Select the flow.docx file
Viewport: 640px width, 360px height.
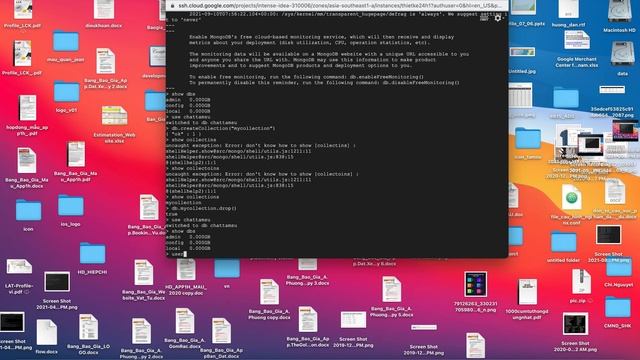pyautogui.click(x=46, y=332)
